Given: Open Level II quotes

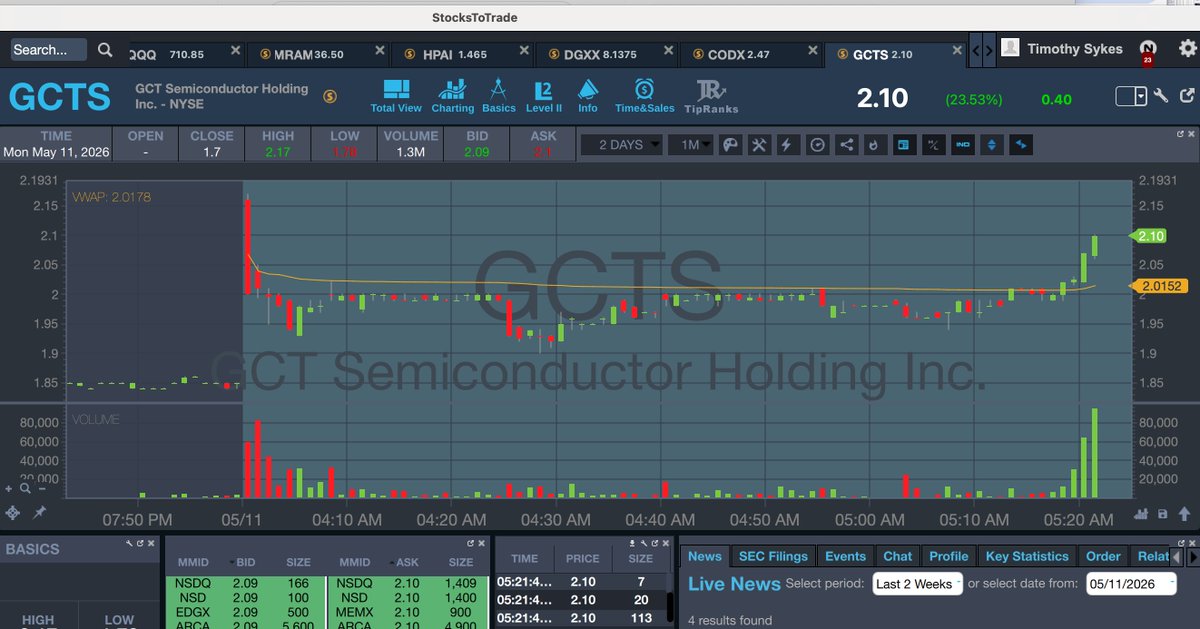Looking at the screenshot, I should tap(544, 96).
